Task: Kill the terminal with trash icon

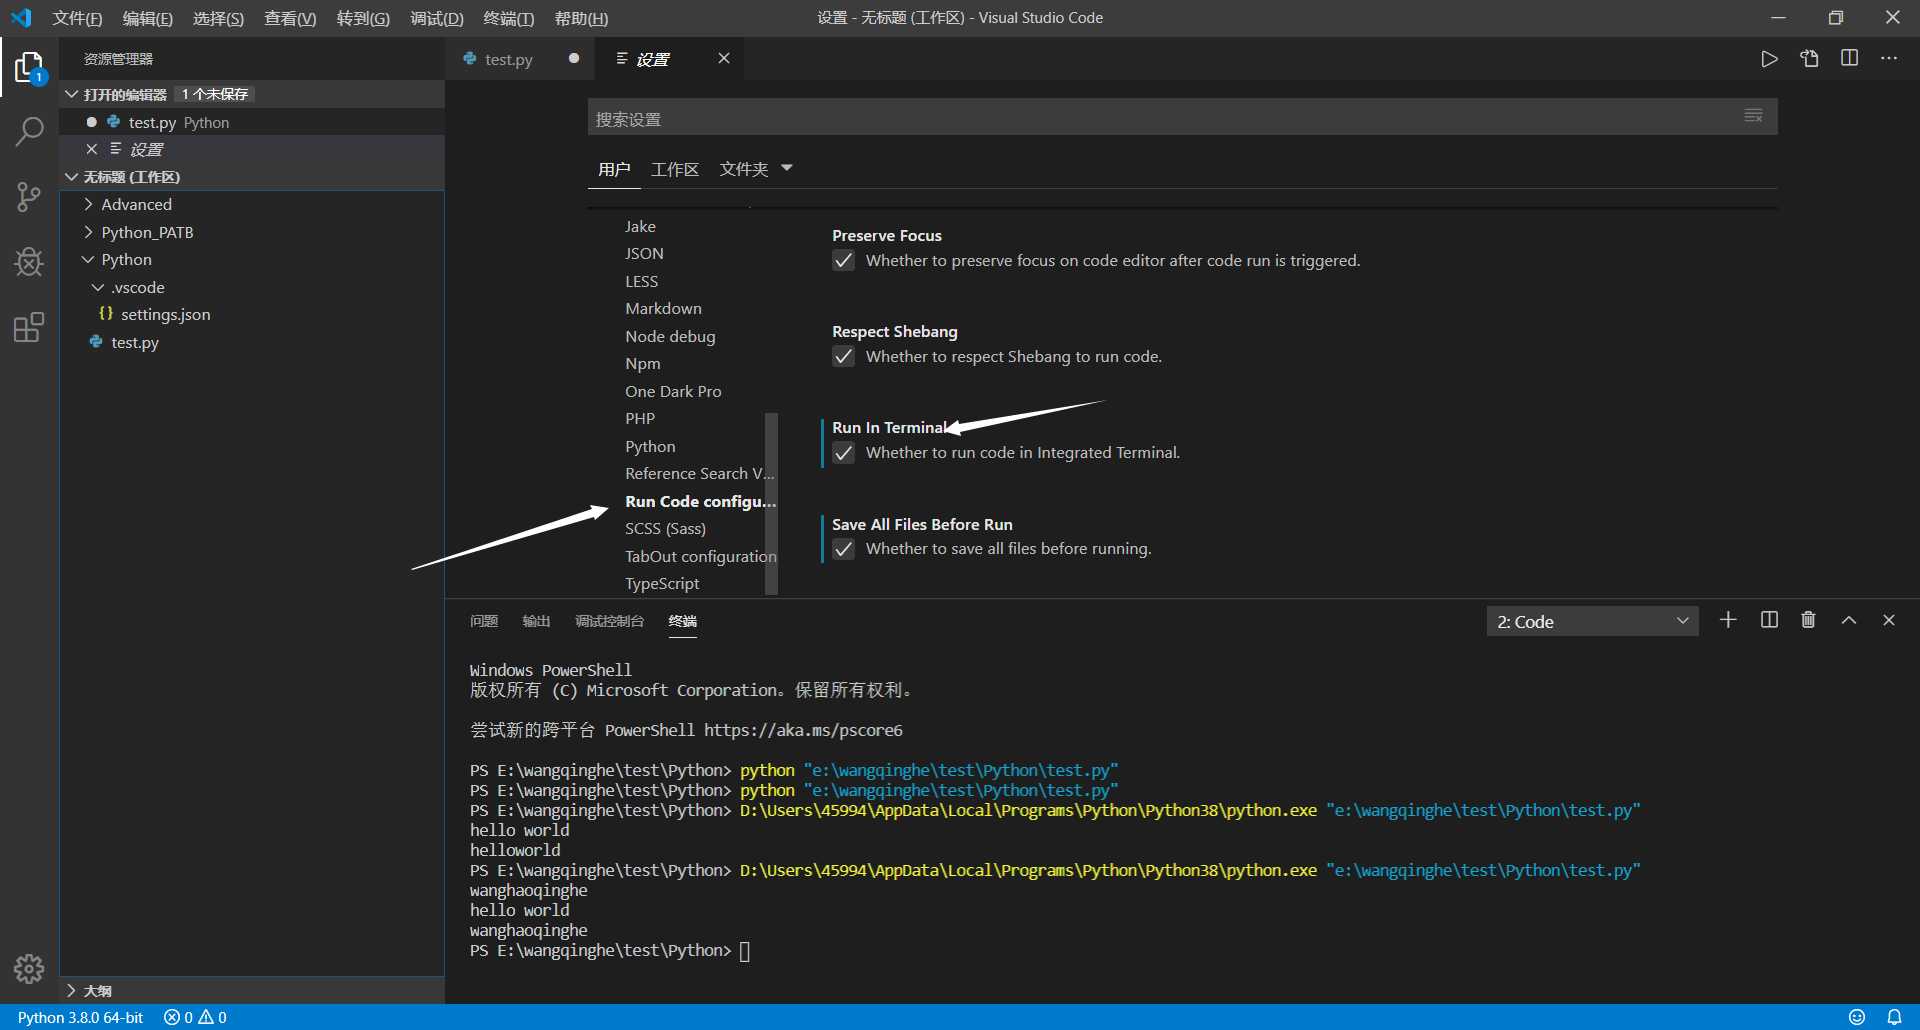Action: click(1808, 620)
